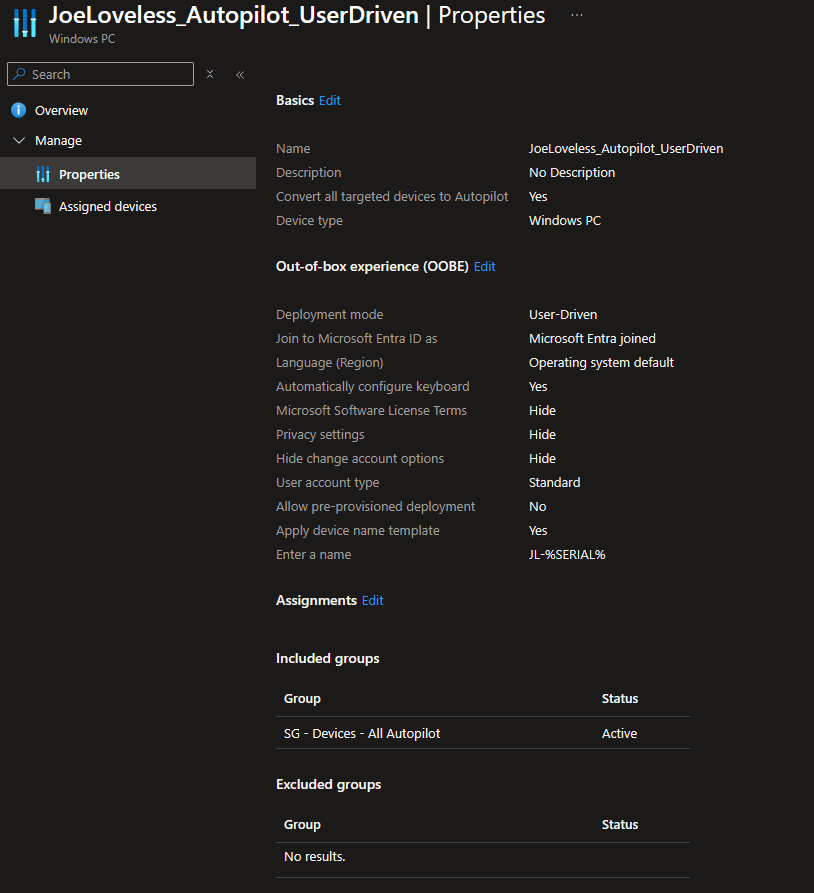Click Group column header under Excluded groups
Viewport: 814px width, 893px height.
302,824
